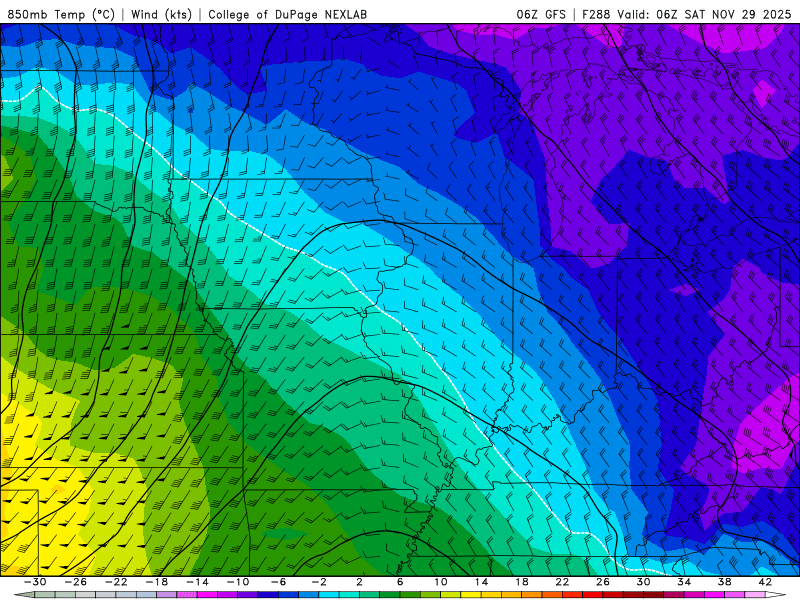Click the -6 colorbar label
Viewport: 800px width, 600px height.
pyautogui.click(x=278, y=582)
